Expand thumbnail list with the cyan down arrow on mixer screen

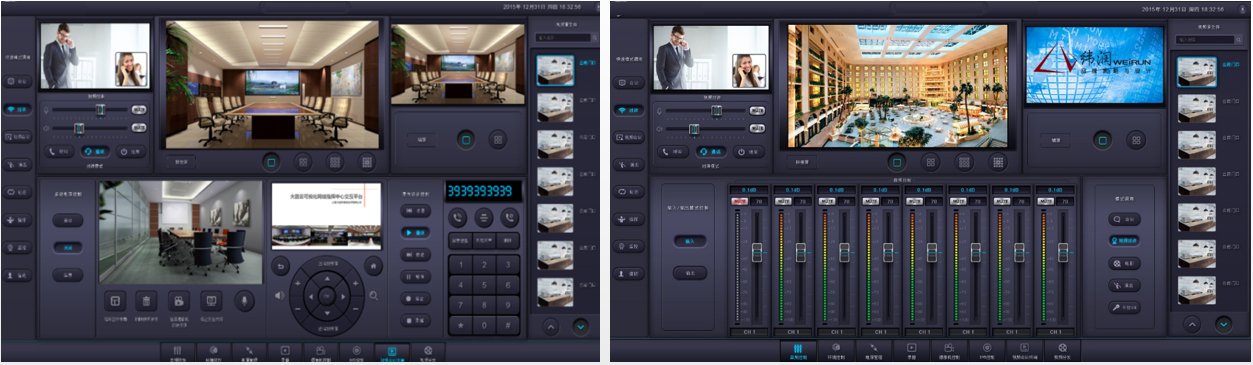pos(1223,324)
